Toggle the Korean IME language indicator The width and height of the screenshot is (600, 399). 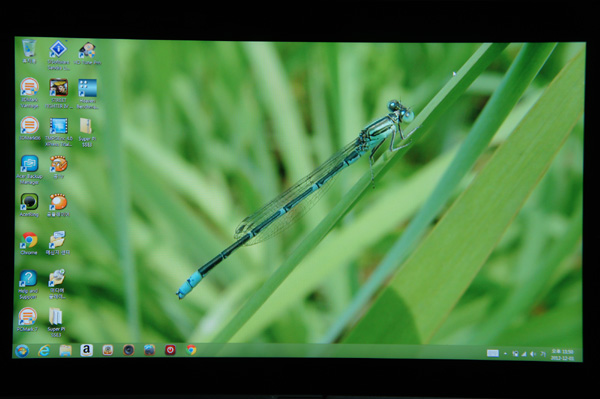point(543,354)
